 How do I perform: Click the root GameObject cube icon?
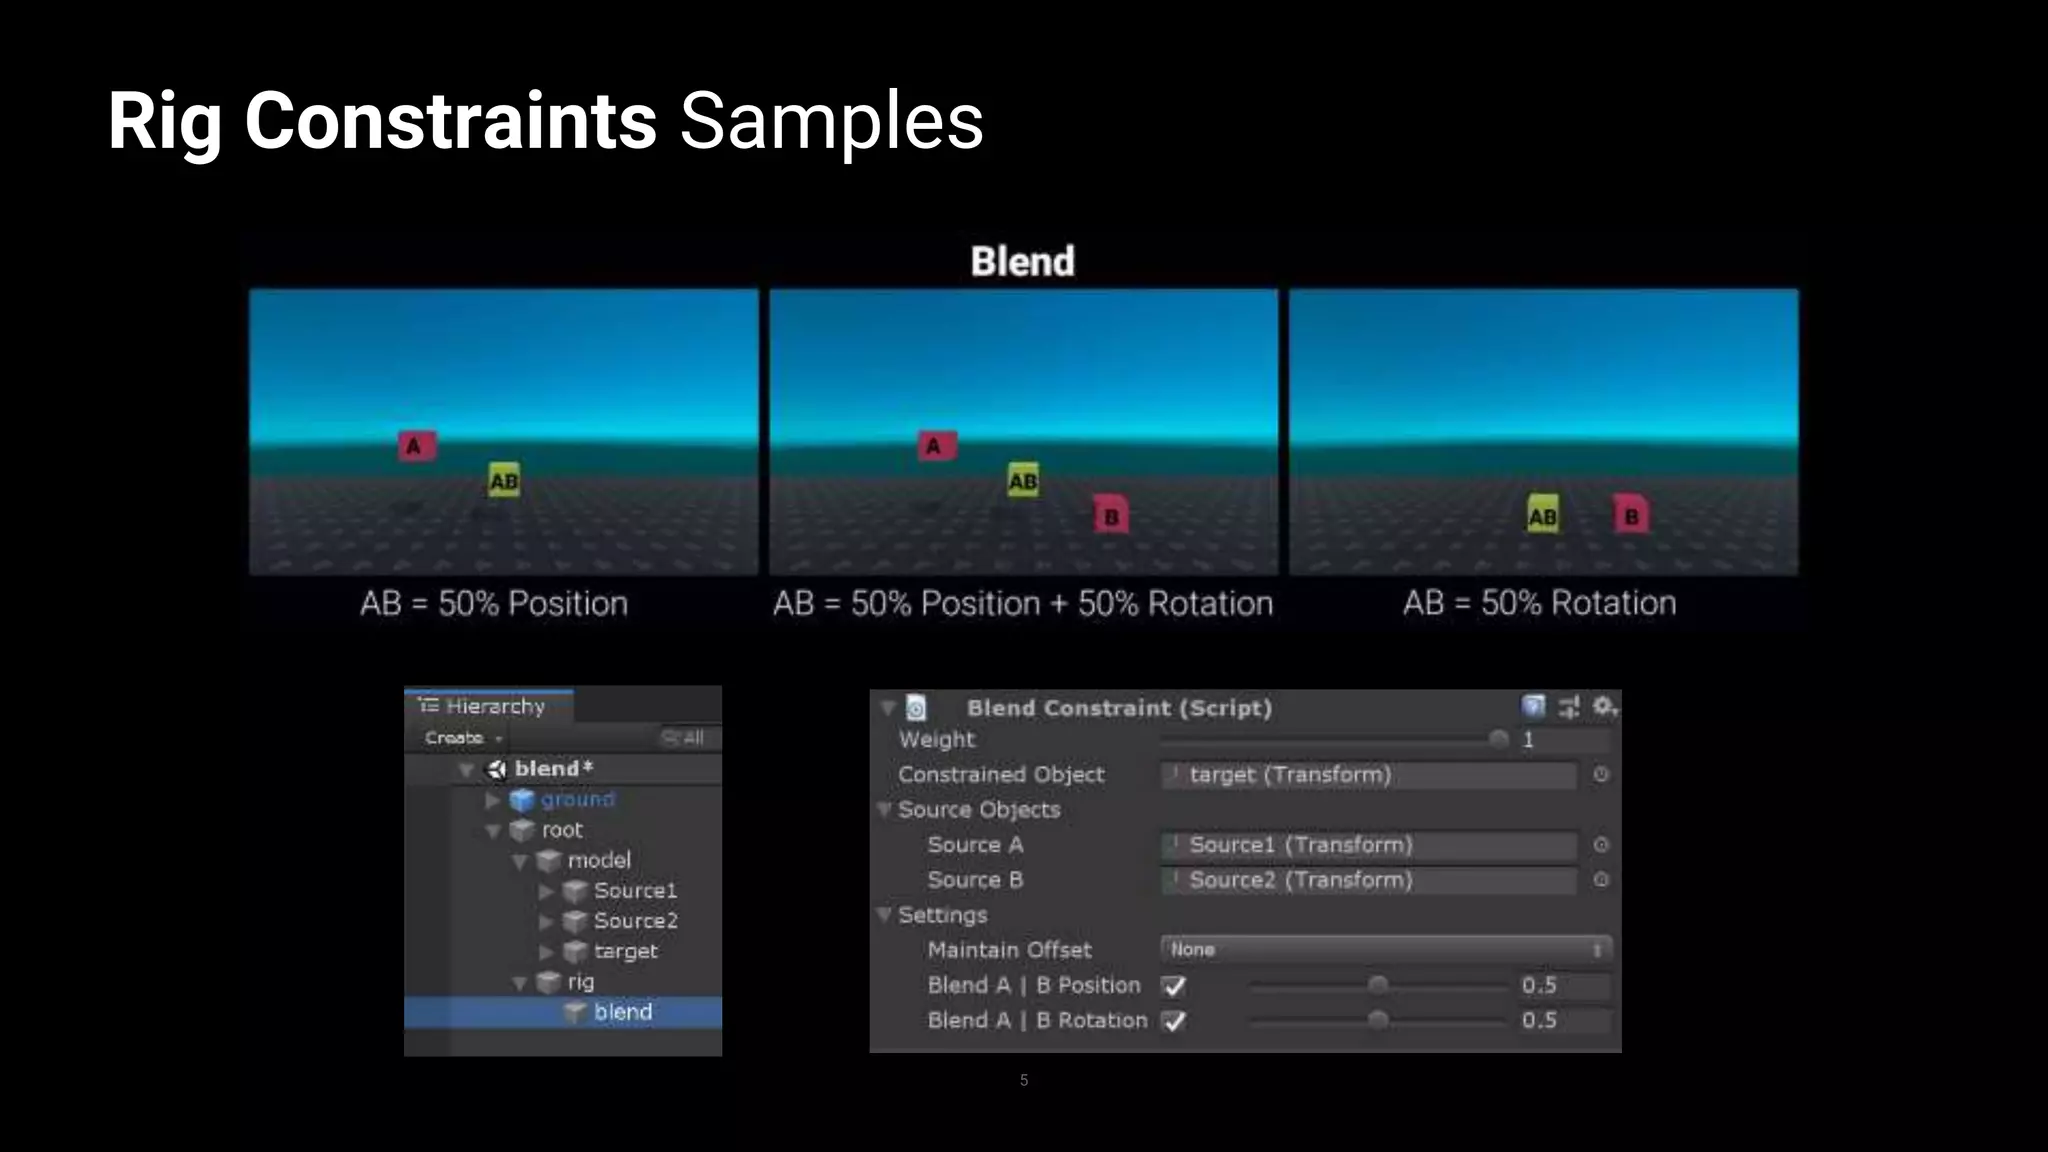(x=522, y=830)
